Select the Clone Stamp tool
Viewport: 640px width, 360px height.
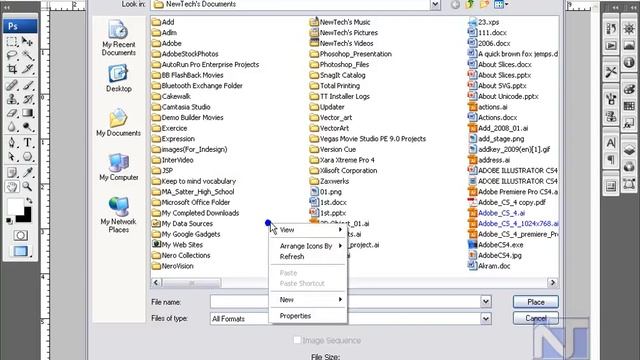[x=12, y=99]
